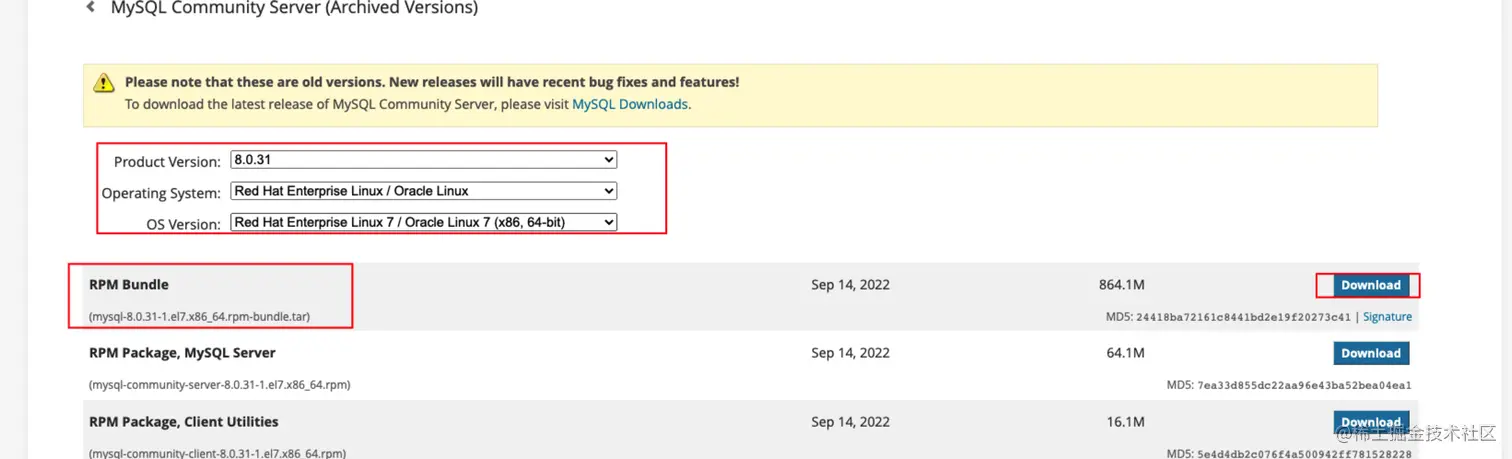
Task: Click the MySQL Server MD5 checksum value
Action: [x=1303, y=385]
